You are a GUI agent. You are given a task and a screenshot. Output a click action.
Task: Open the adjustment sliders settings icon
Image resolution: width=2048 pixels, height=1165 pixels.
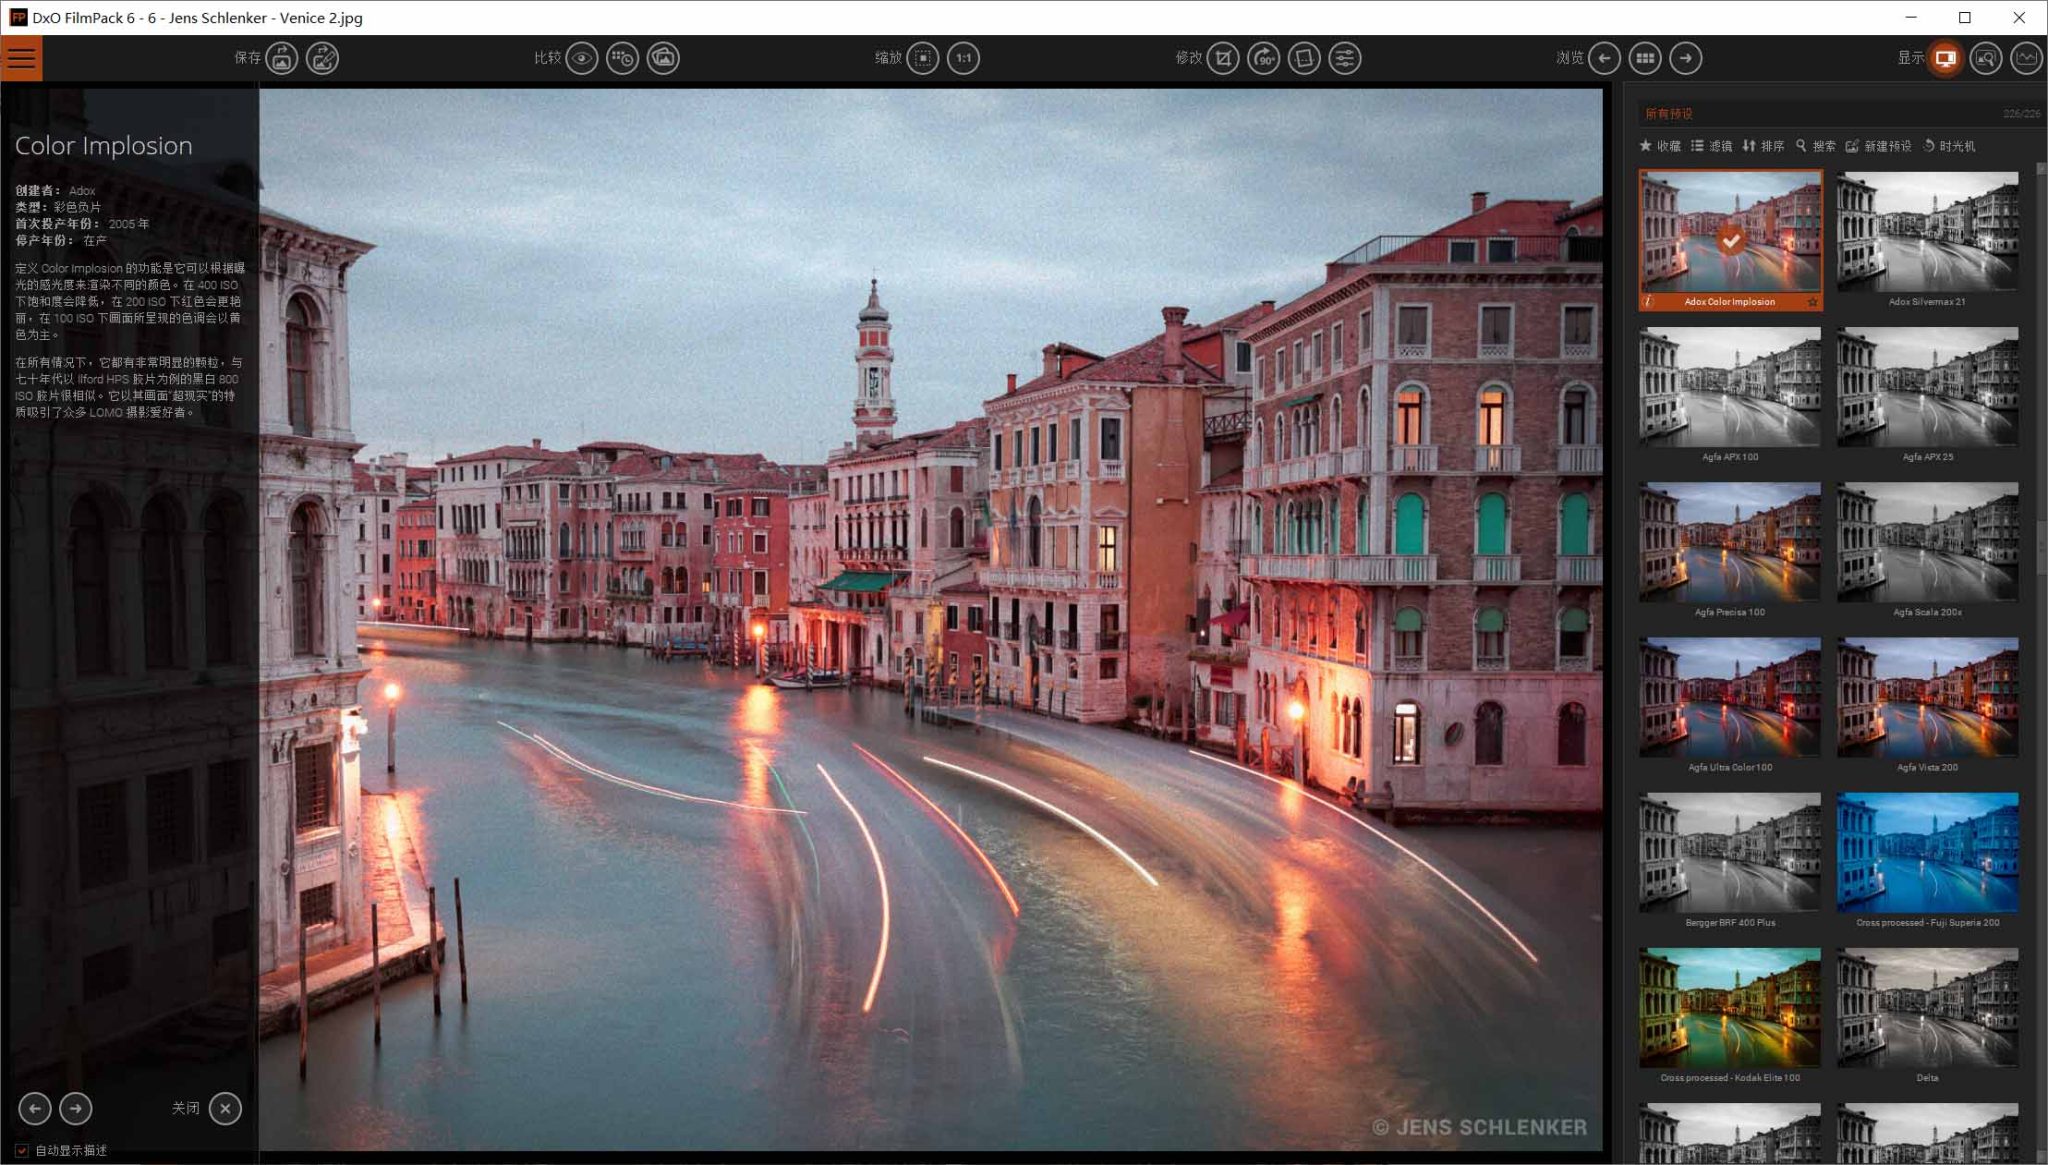pyautogui.click(x=1345, y=58)
